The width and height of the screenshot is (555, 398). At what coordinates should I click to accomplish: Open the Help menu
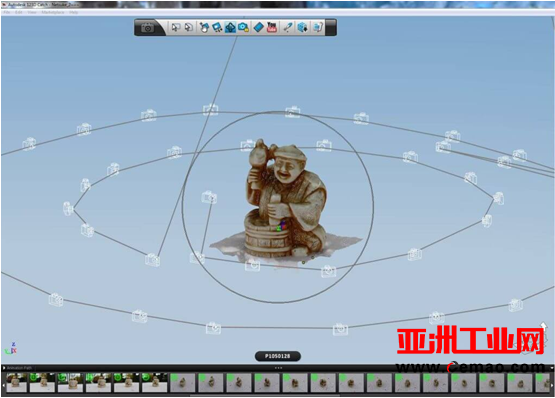pos(74,12)
